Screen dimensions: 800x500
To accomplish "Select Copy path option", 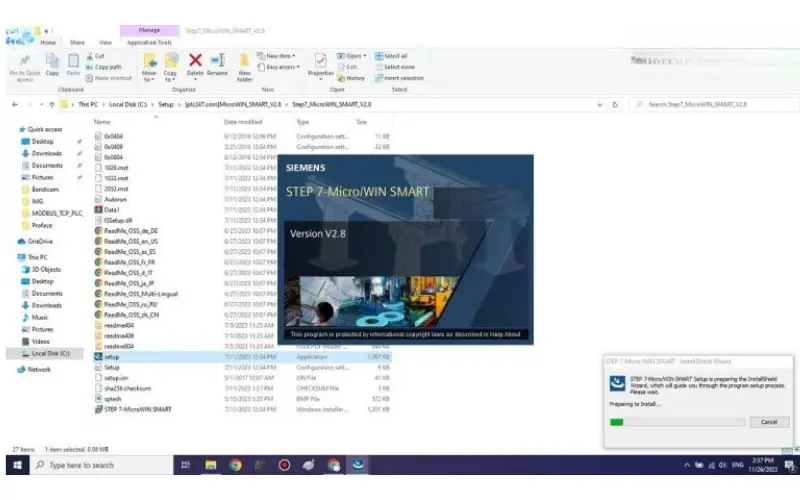I will coord(104,67).
